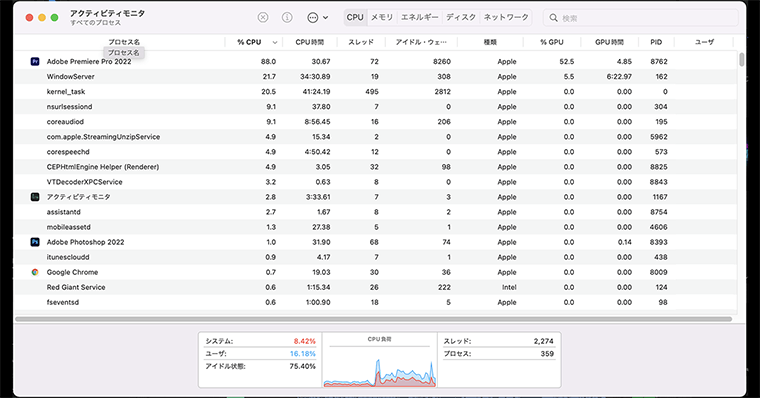Toggle % CPU sort order arrow
The height and width of the screenshot is (398, 760).
(275, 43)
